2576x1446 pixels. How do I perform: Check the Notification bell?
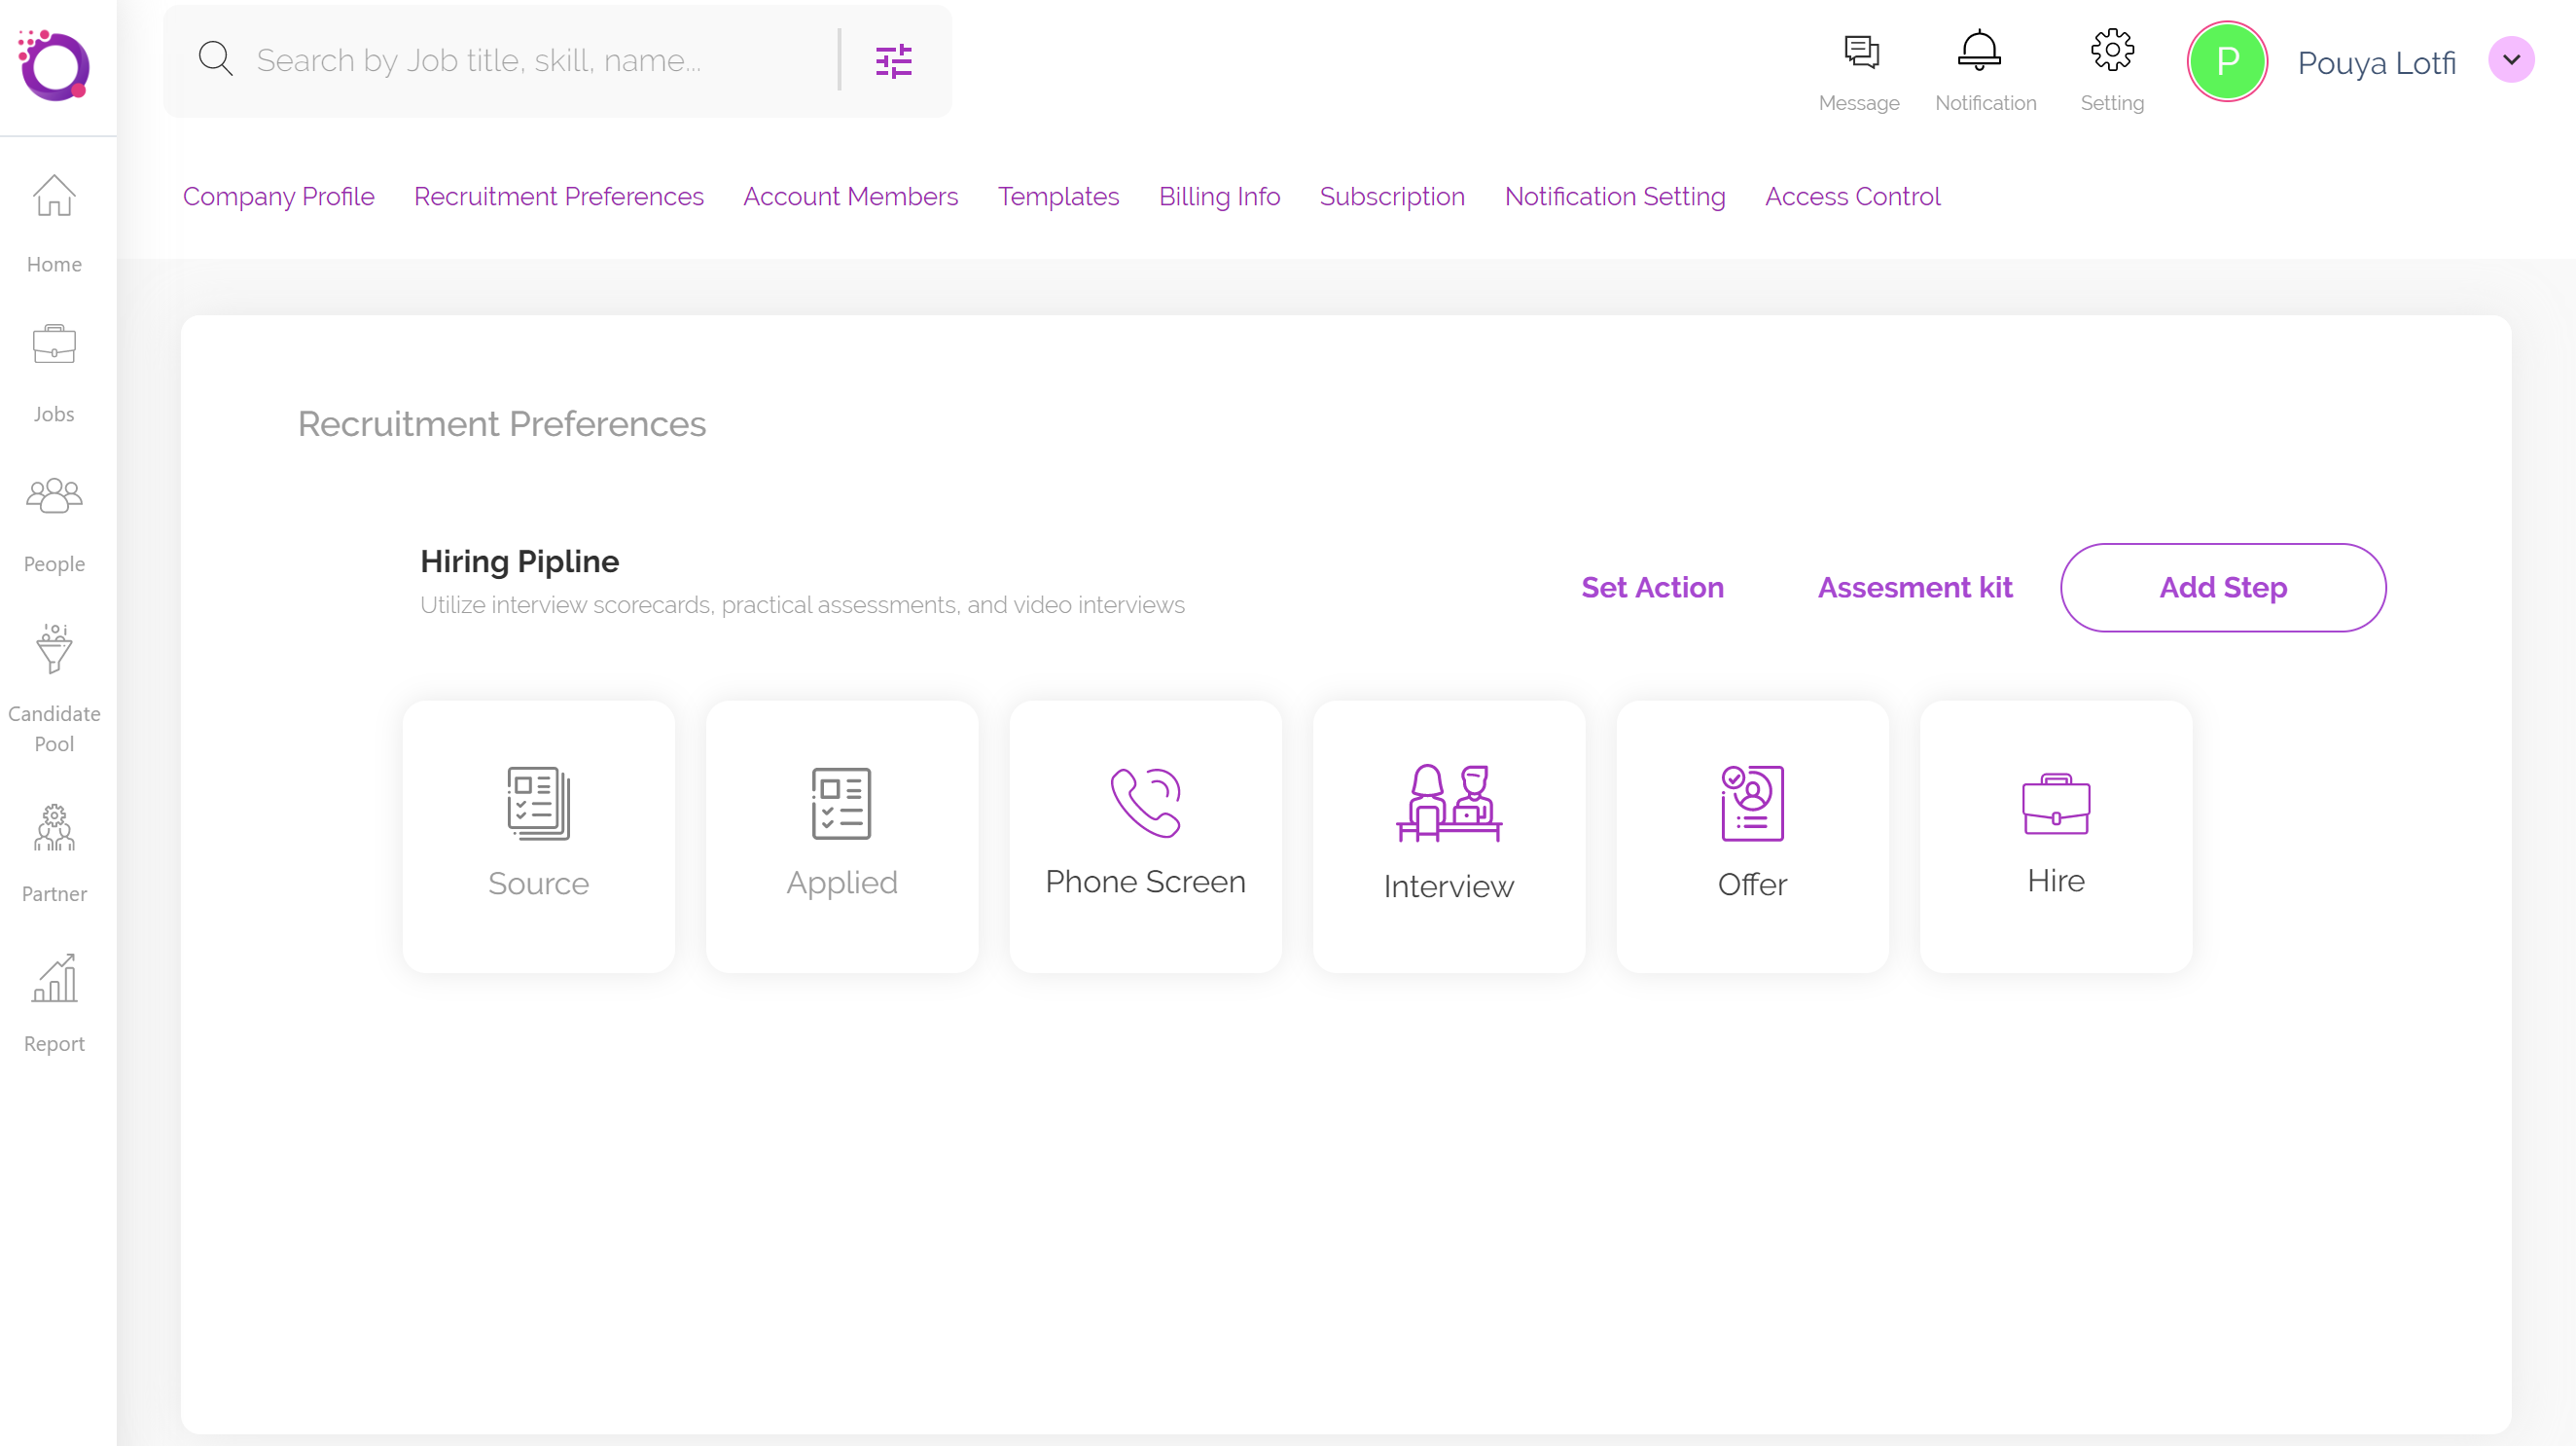[x=1978, y=50]
